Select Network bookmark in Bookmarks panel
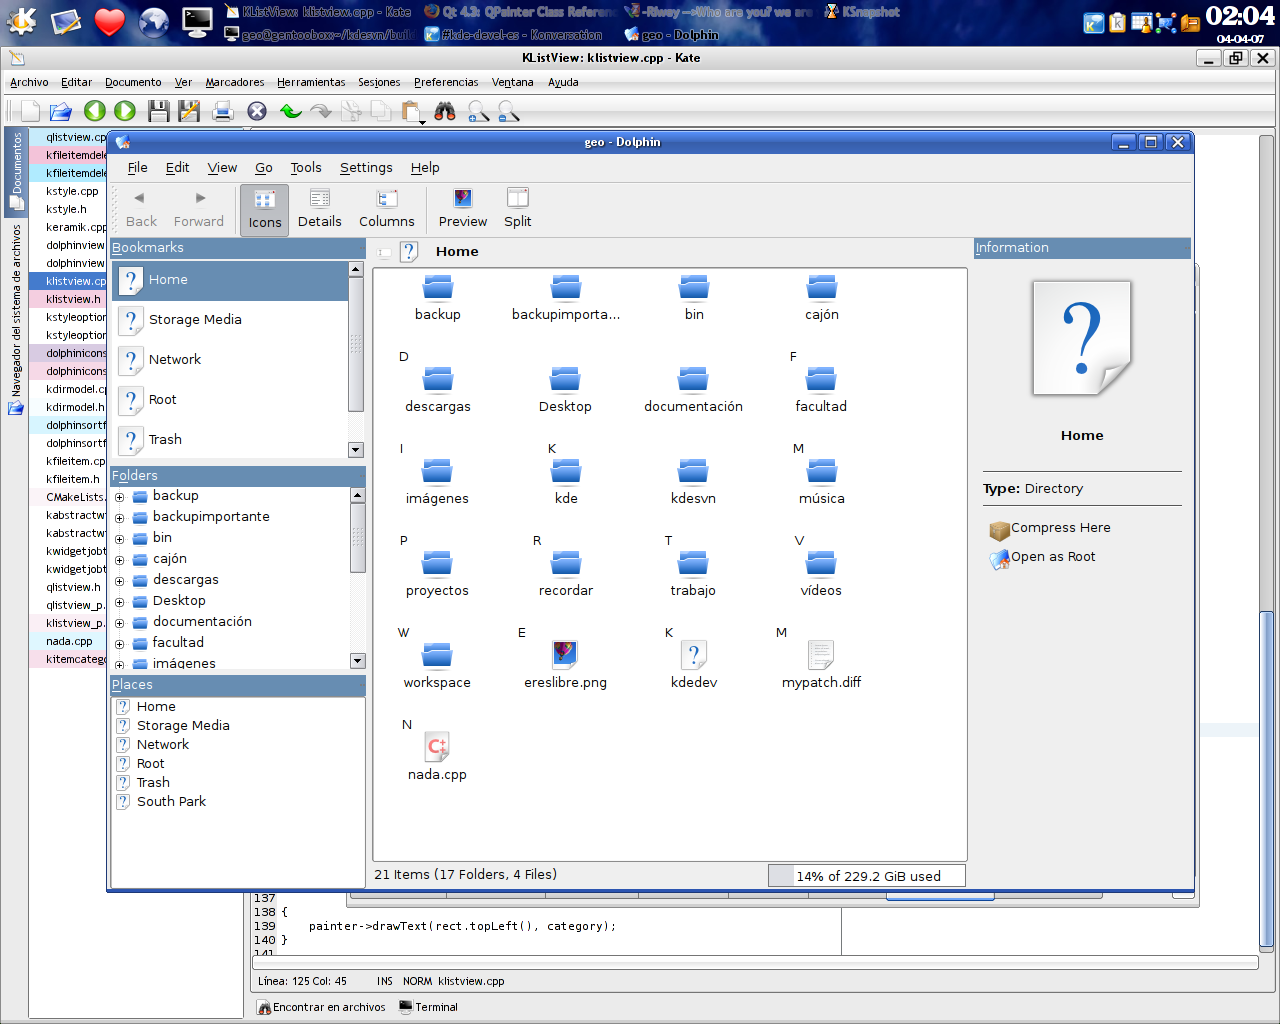The height and width of the screenshot is (1024, 1280). pos(230,360)
